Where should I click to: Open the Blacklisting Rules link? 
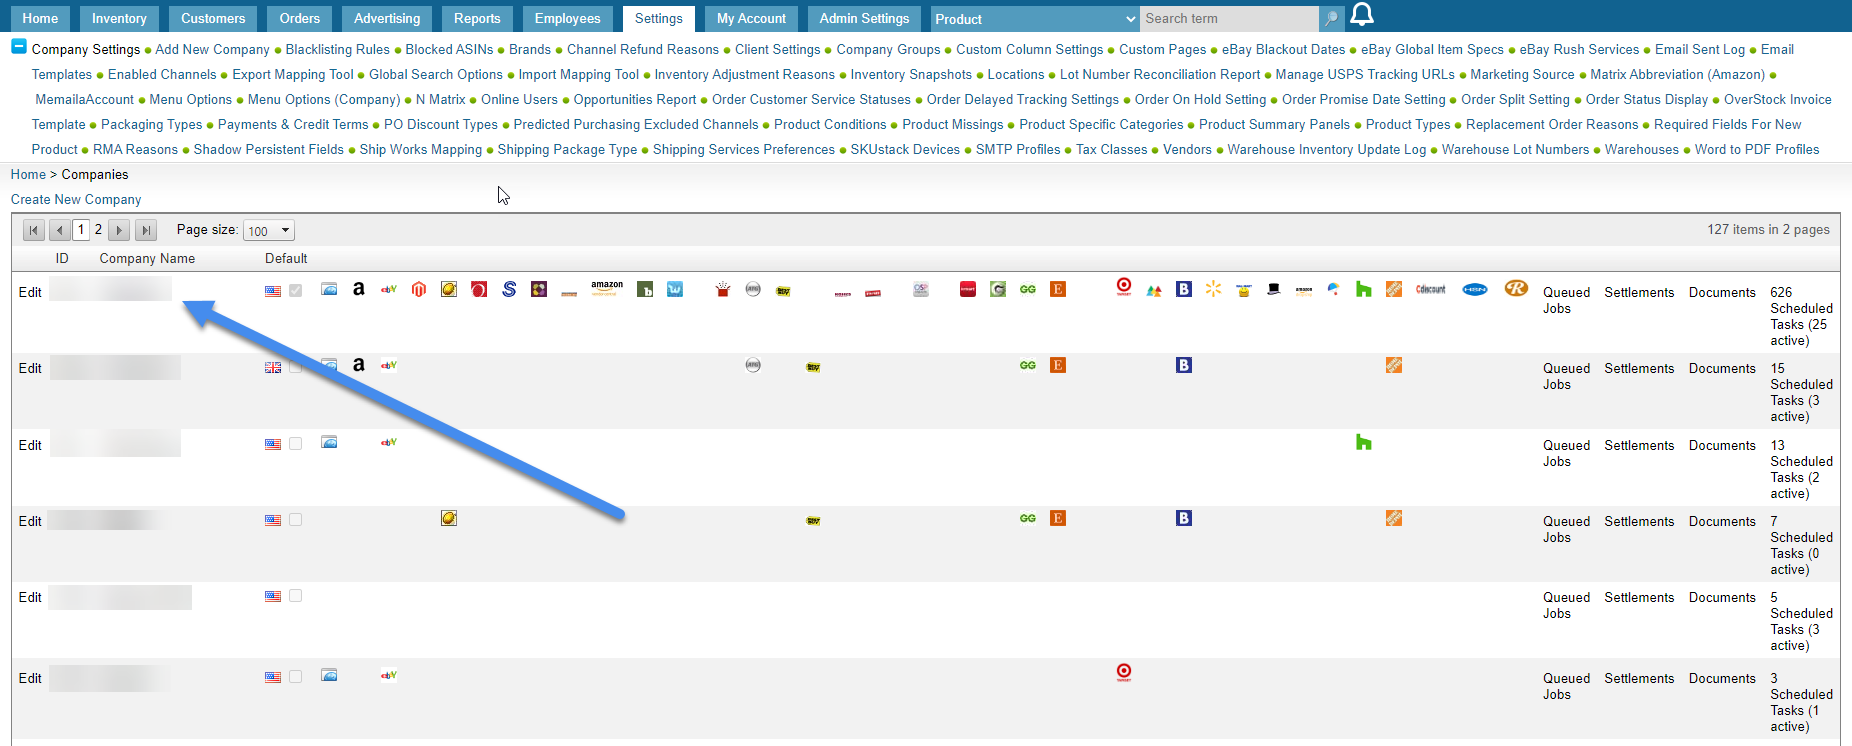pyautogui.click(x=338, y=49)
